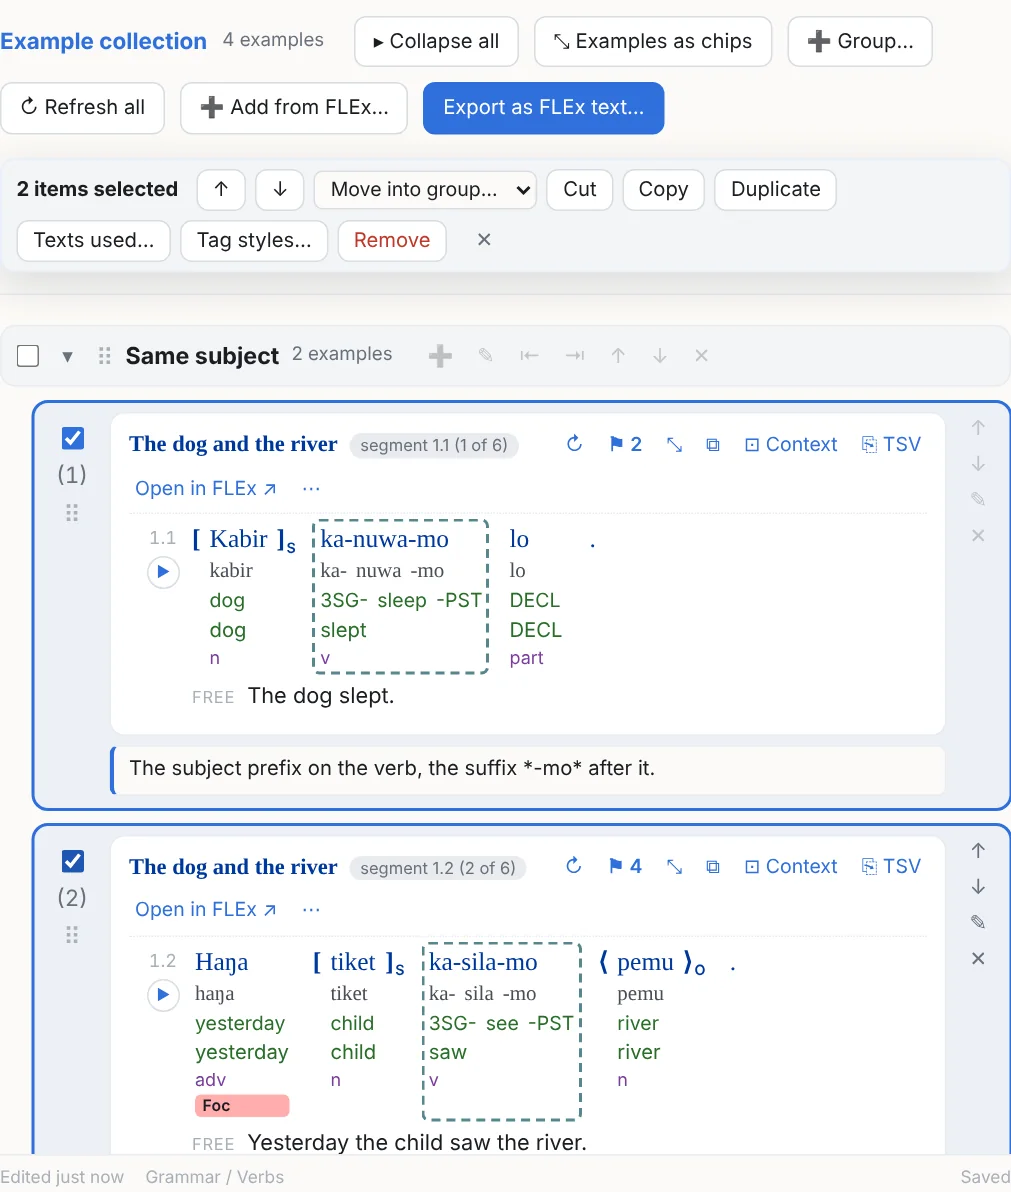The width and height of the screenshot is (1011, 1192).
Task: Remove the selected items
Action: 391,240
